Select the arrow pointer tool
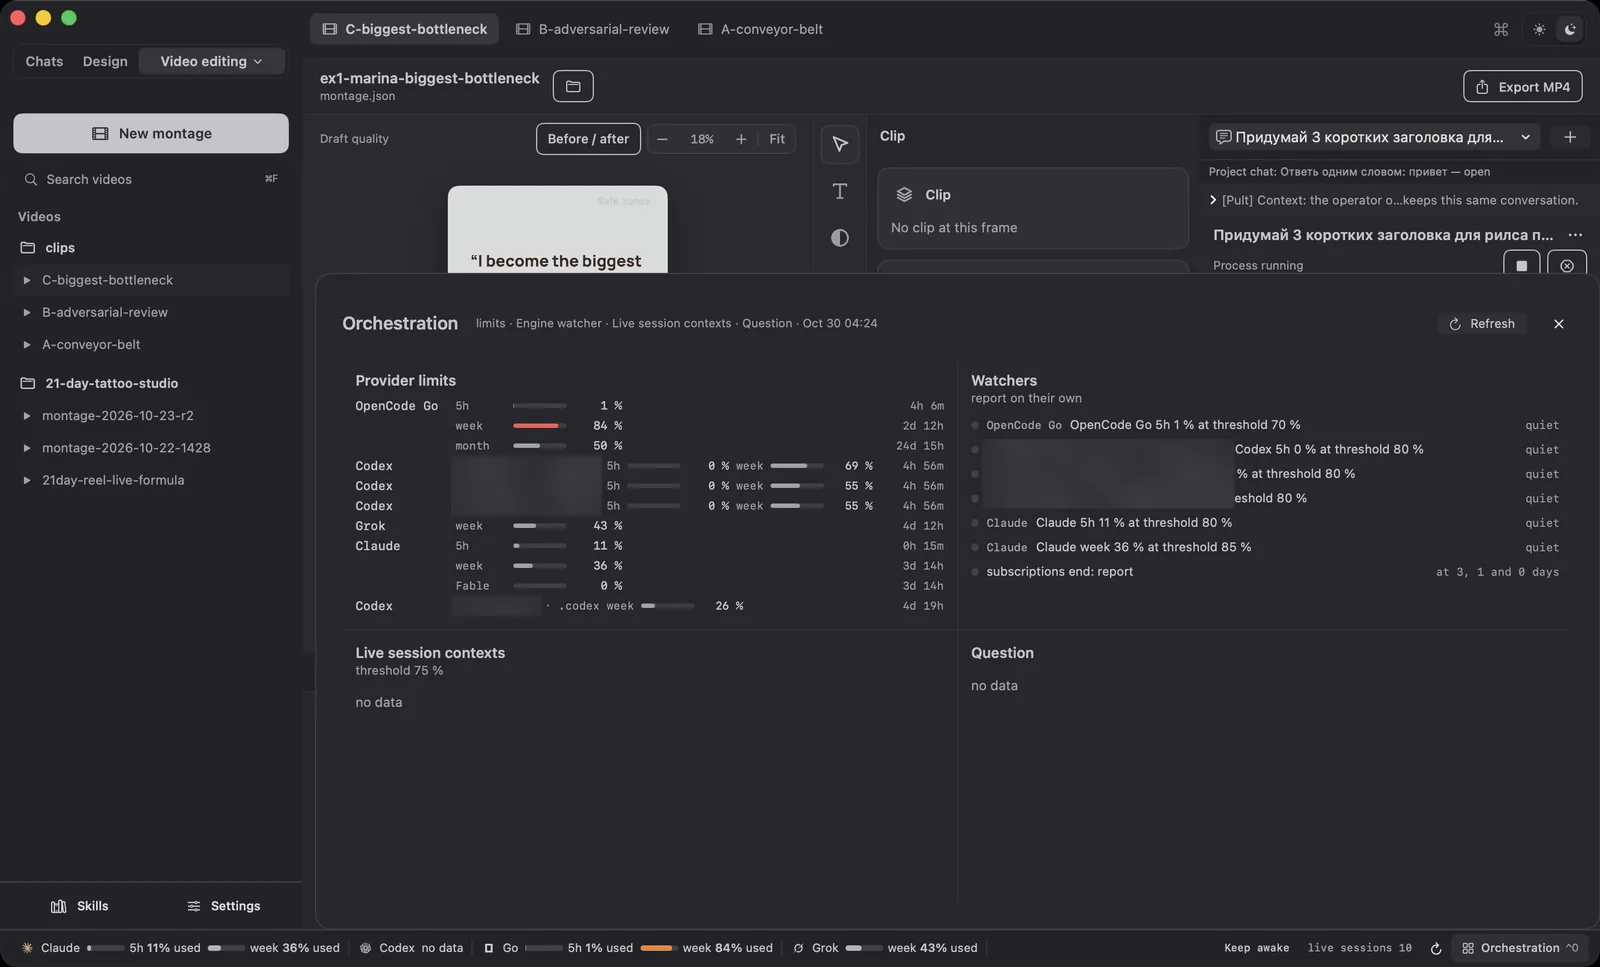1600x967 pixels. tap(839, 145)
